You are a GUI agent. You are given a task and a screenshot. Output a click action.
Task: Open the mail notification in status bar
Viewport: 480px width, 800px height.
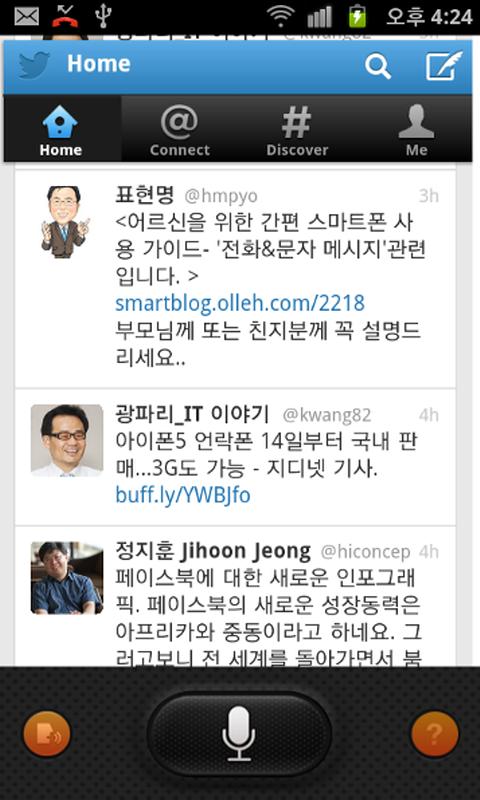(27, 17)
